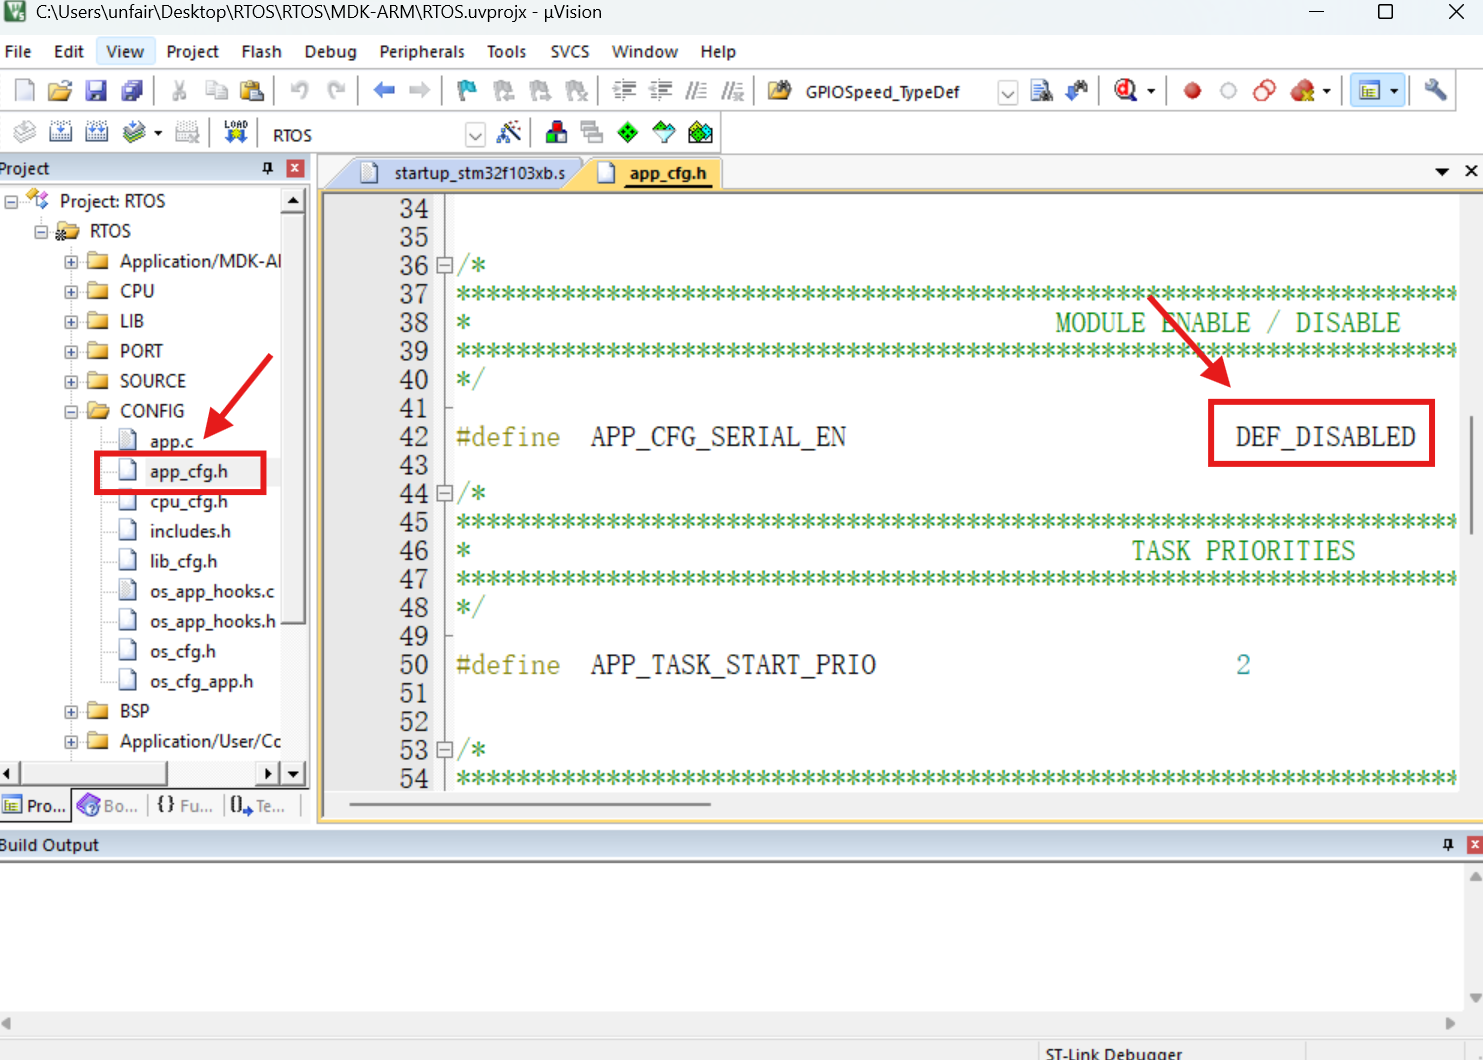Open Configuration with the wrench icon
Viewport: 1483px width, 1060px height.
point(1436,91)
